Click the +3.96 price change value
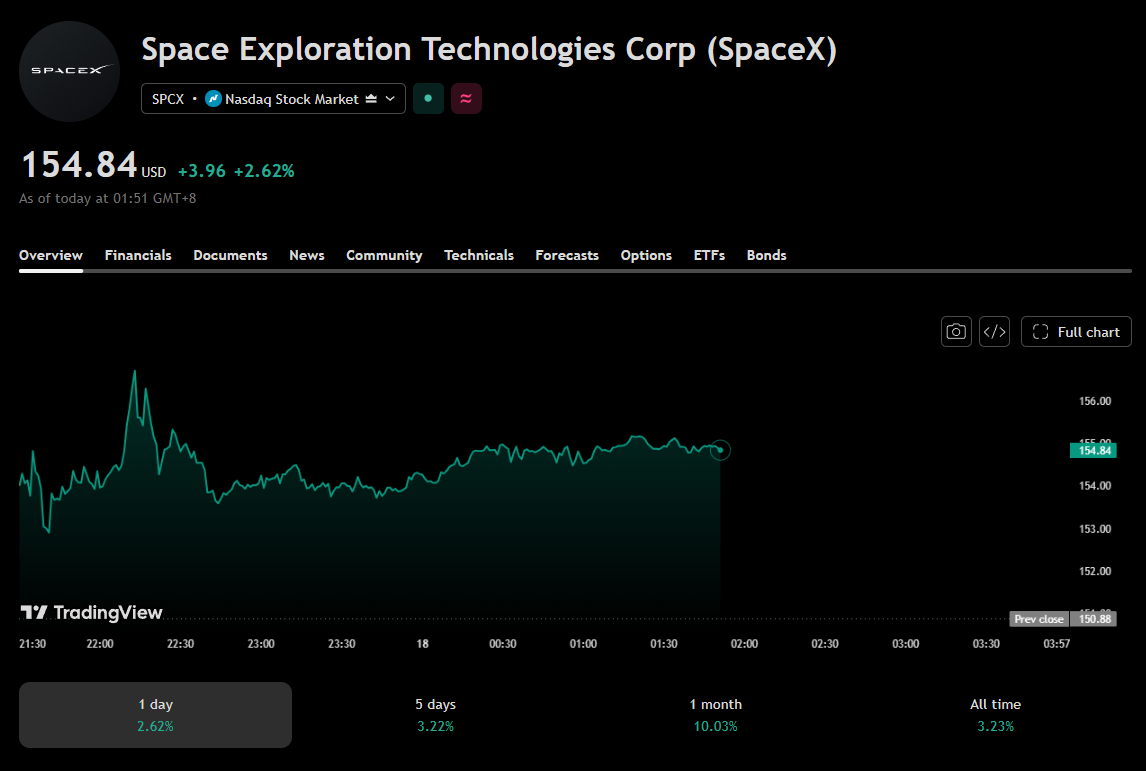Screen dimensions: 1146x771 coord(202,171)
